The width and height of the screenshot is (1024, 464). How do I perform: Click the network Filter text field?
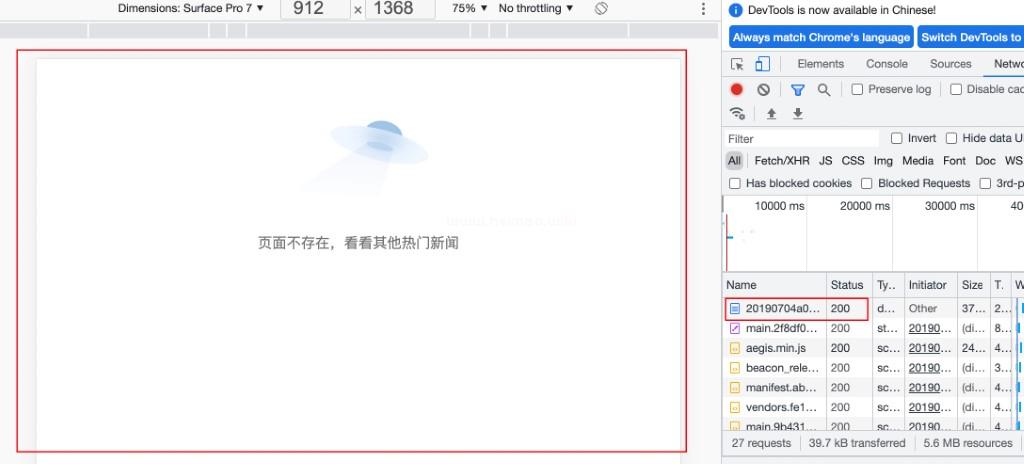800,138
